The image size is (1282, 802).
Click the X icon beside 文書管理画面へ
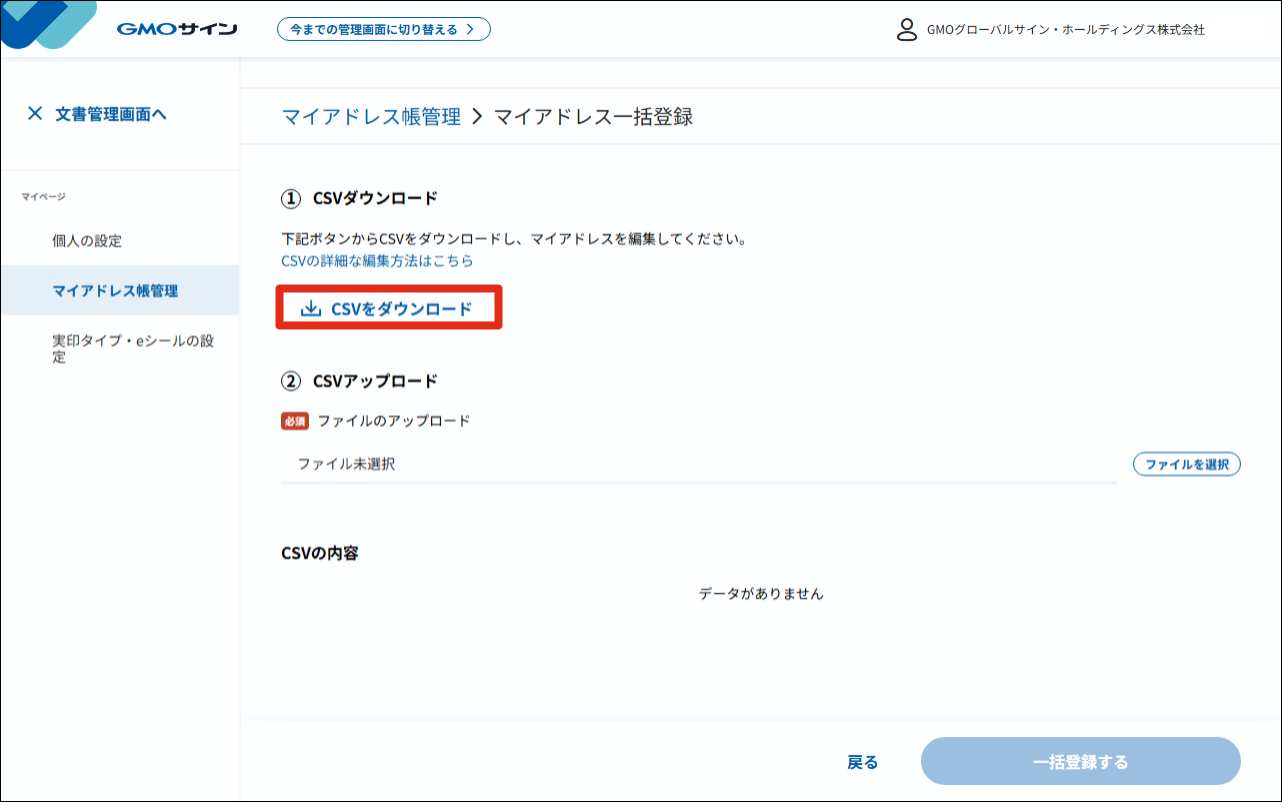35,114
